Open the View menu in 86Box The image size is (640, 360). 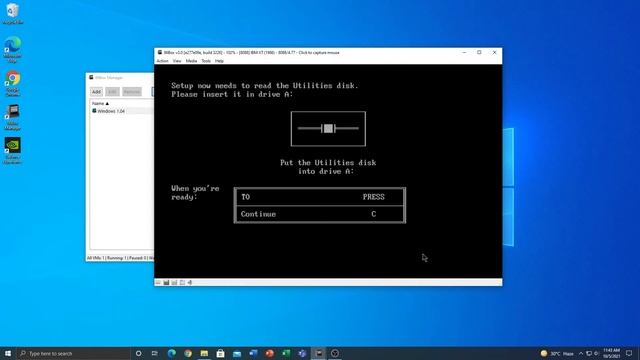tap(177, 61)
